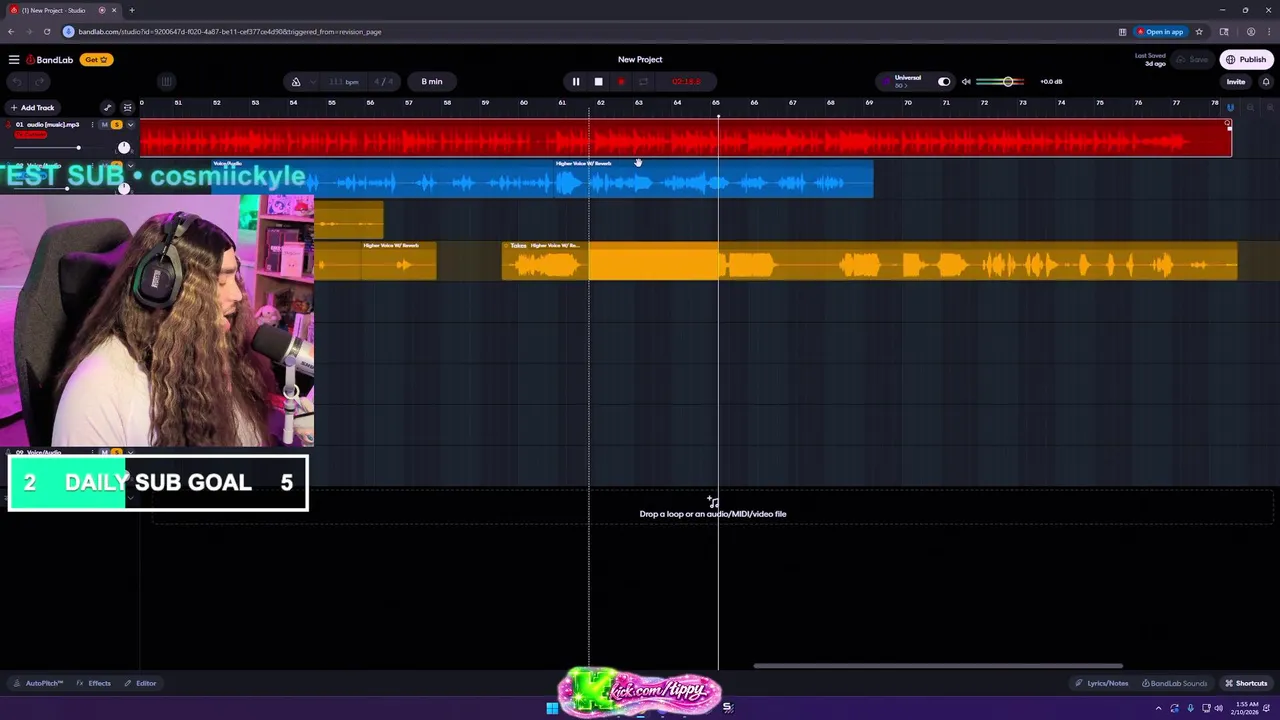Mute the 01 audio [music].mp3 track

pyautogui.click(x=104, y=125)
